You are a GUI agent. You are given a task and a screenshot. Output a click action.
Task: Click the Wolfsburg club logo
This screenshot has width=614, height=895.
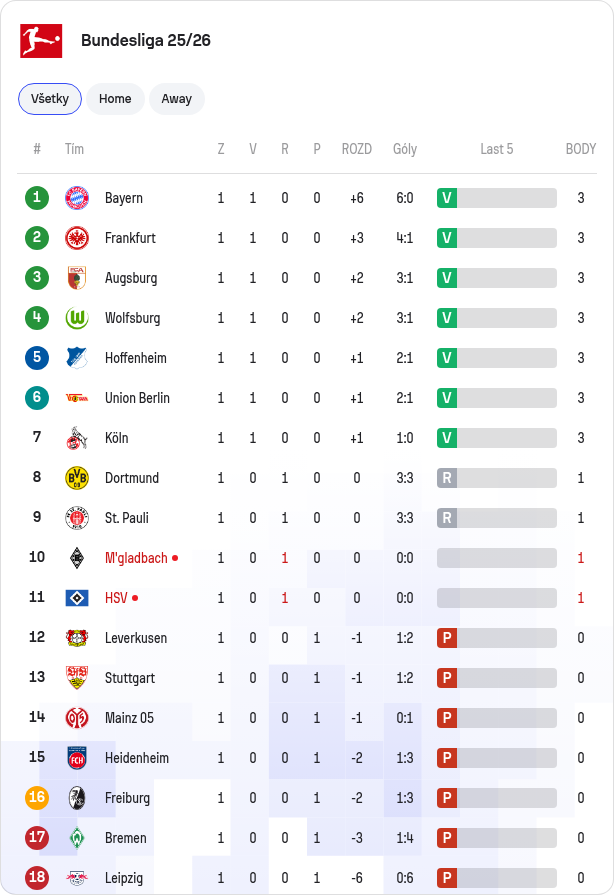[77, 318]
